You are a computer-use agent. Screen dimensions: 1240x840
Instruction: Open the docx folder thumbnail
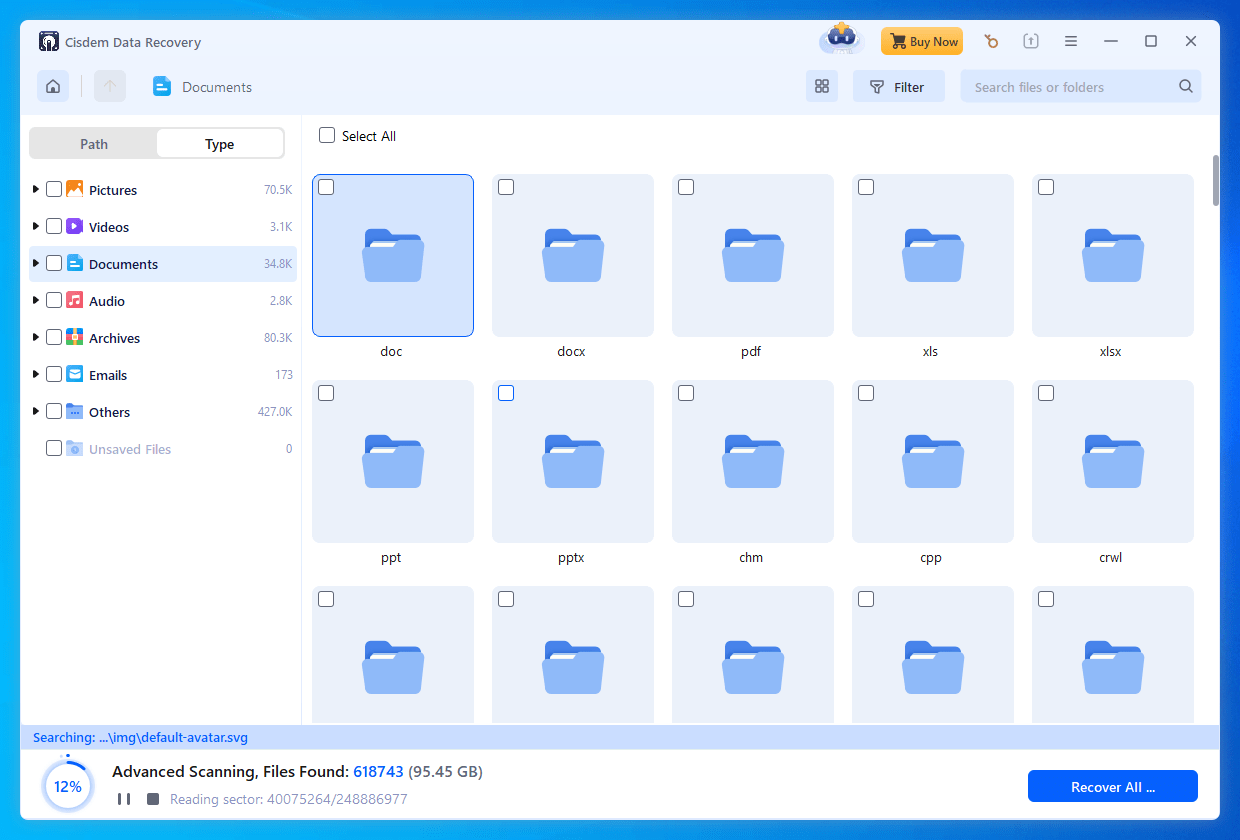573,255
